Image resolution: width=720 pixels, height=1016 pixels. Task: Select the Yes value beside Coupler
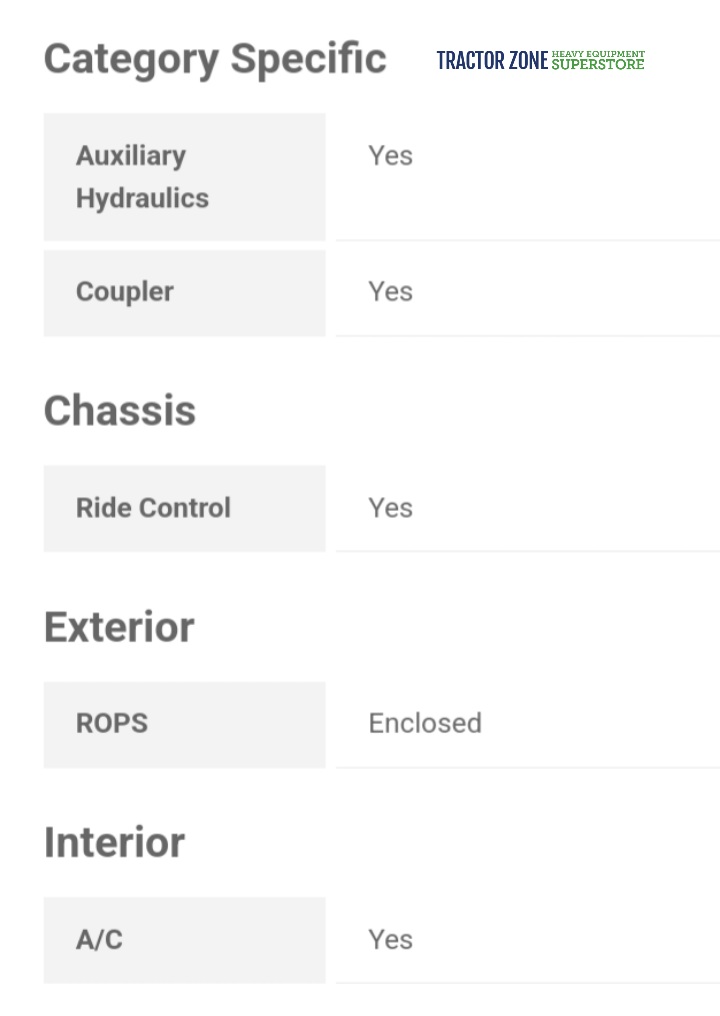tap(390, 292)
